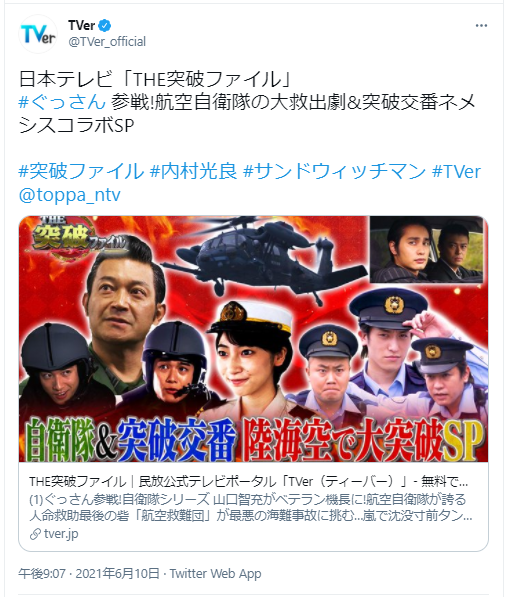The image size is (509, 597).
Task: Click the small drama inset photo top-right
Action: coord(426,249)
